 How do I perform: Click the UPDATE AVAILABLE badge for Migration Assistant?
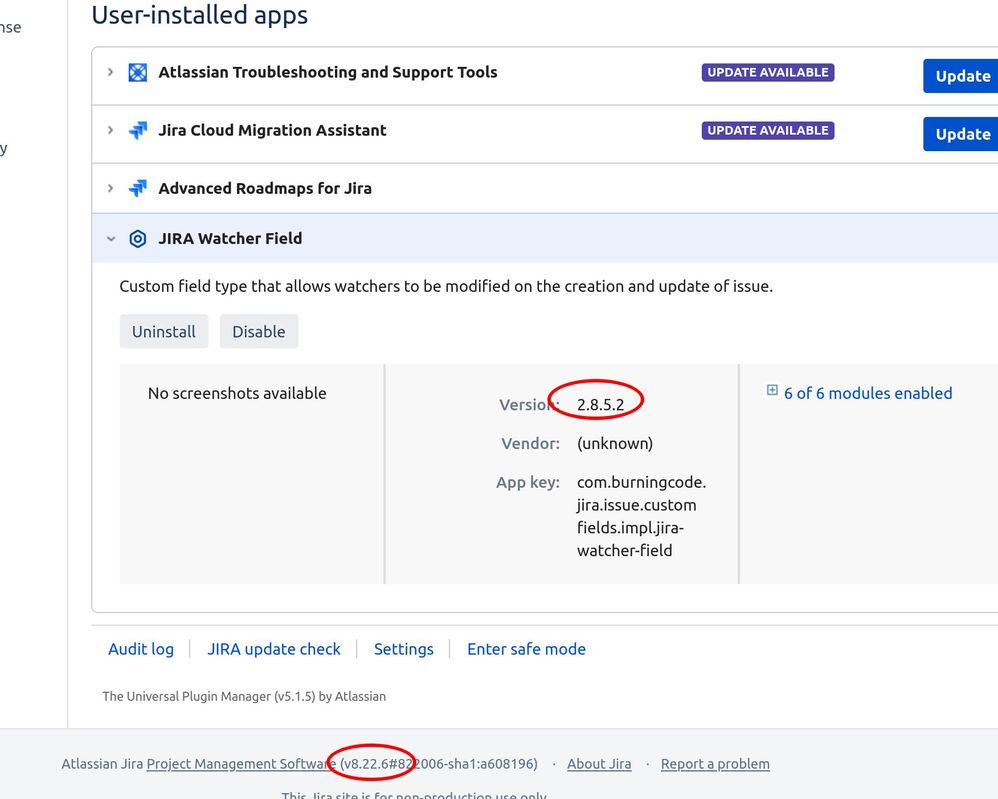pyautogui.click(x=768, y=130)
